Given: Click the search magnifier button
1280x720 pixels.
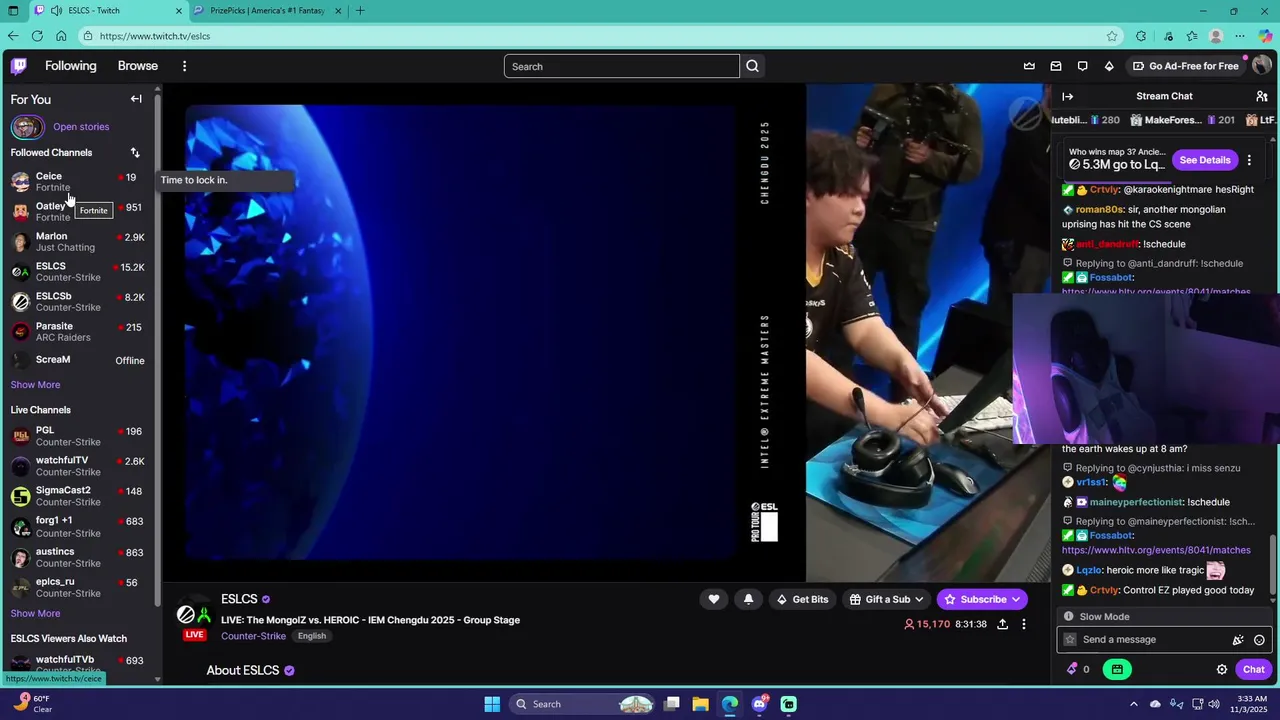Looking at the screenshot, I should [x=753, y=66].
